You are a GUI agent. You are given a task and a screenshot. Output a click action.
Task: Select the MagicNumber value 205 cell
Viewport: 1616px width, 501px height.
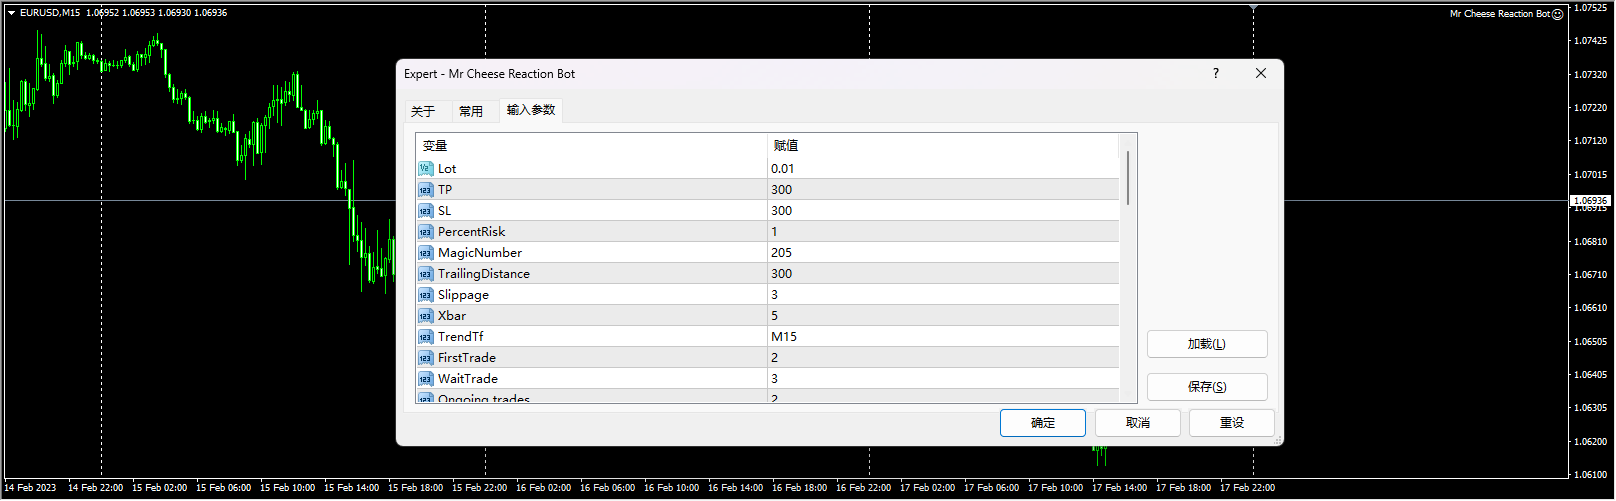click(x=943, y=253)
